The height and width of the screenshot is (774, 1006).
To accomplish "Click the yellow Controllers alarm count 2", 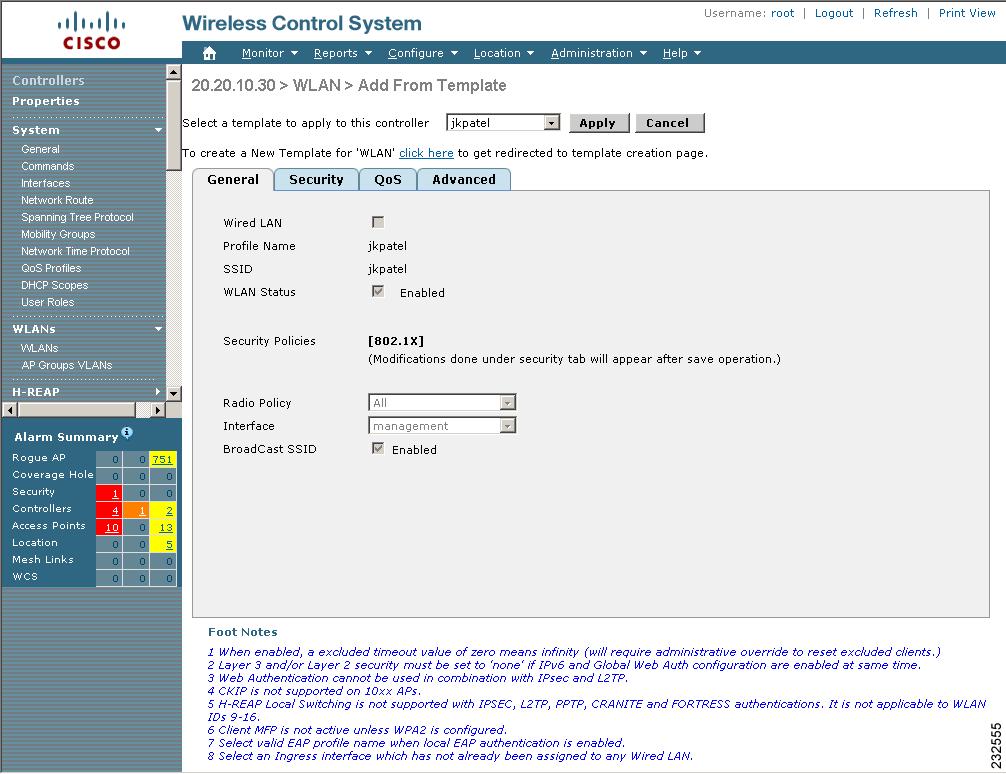I will pos(162,510).
